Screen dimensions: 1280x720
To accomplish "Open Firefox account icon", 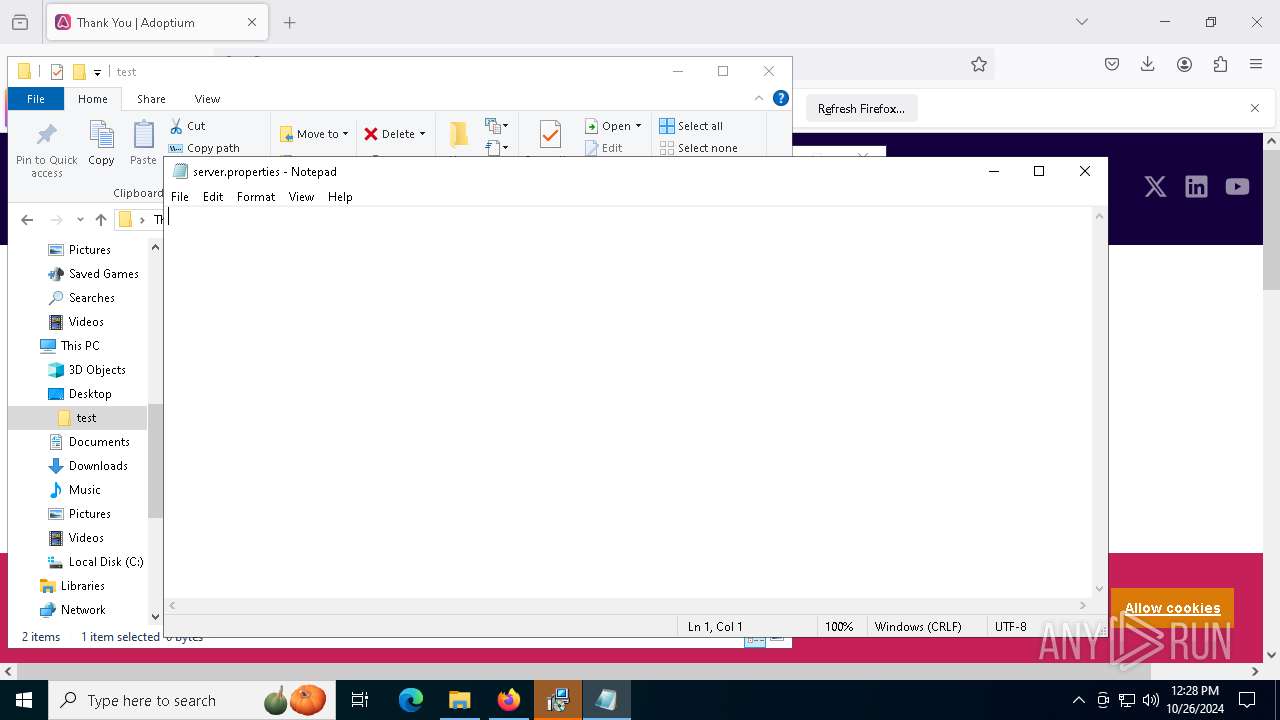I will [x=1184, y=64].
